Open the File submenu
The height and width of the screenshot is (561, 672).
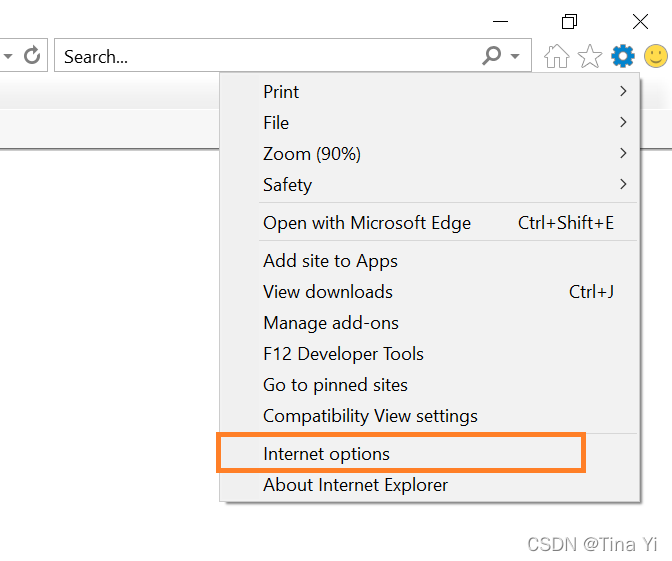[430, 123]
